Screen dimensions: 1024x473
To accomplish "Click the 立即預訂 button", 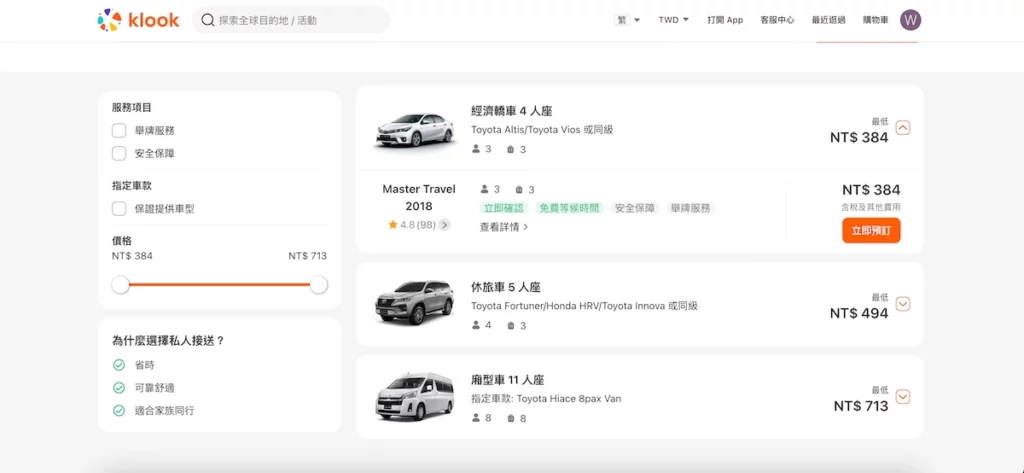I will (x=871, y=231).
